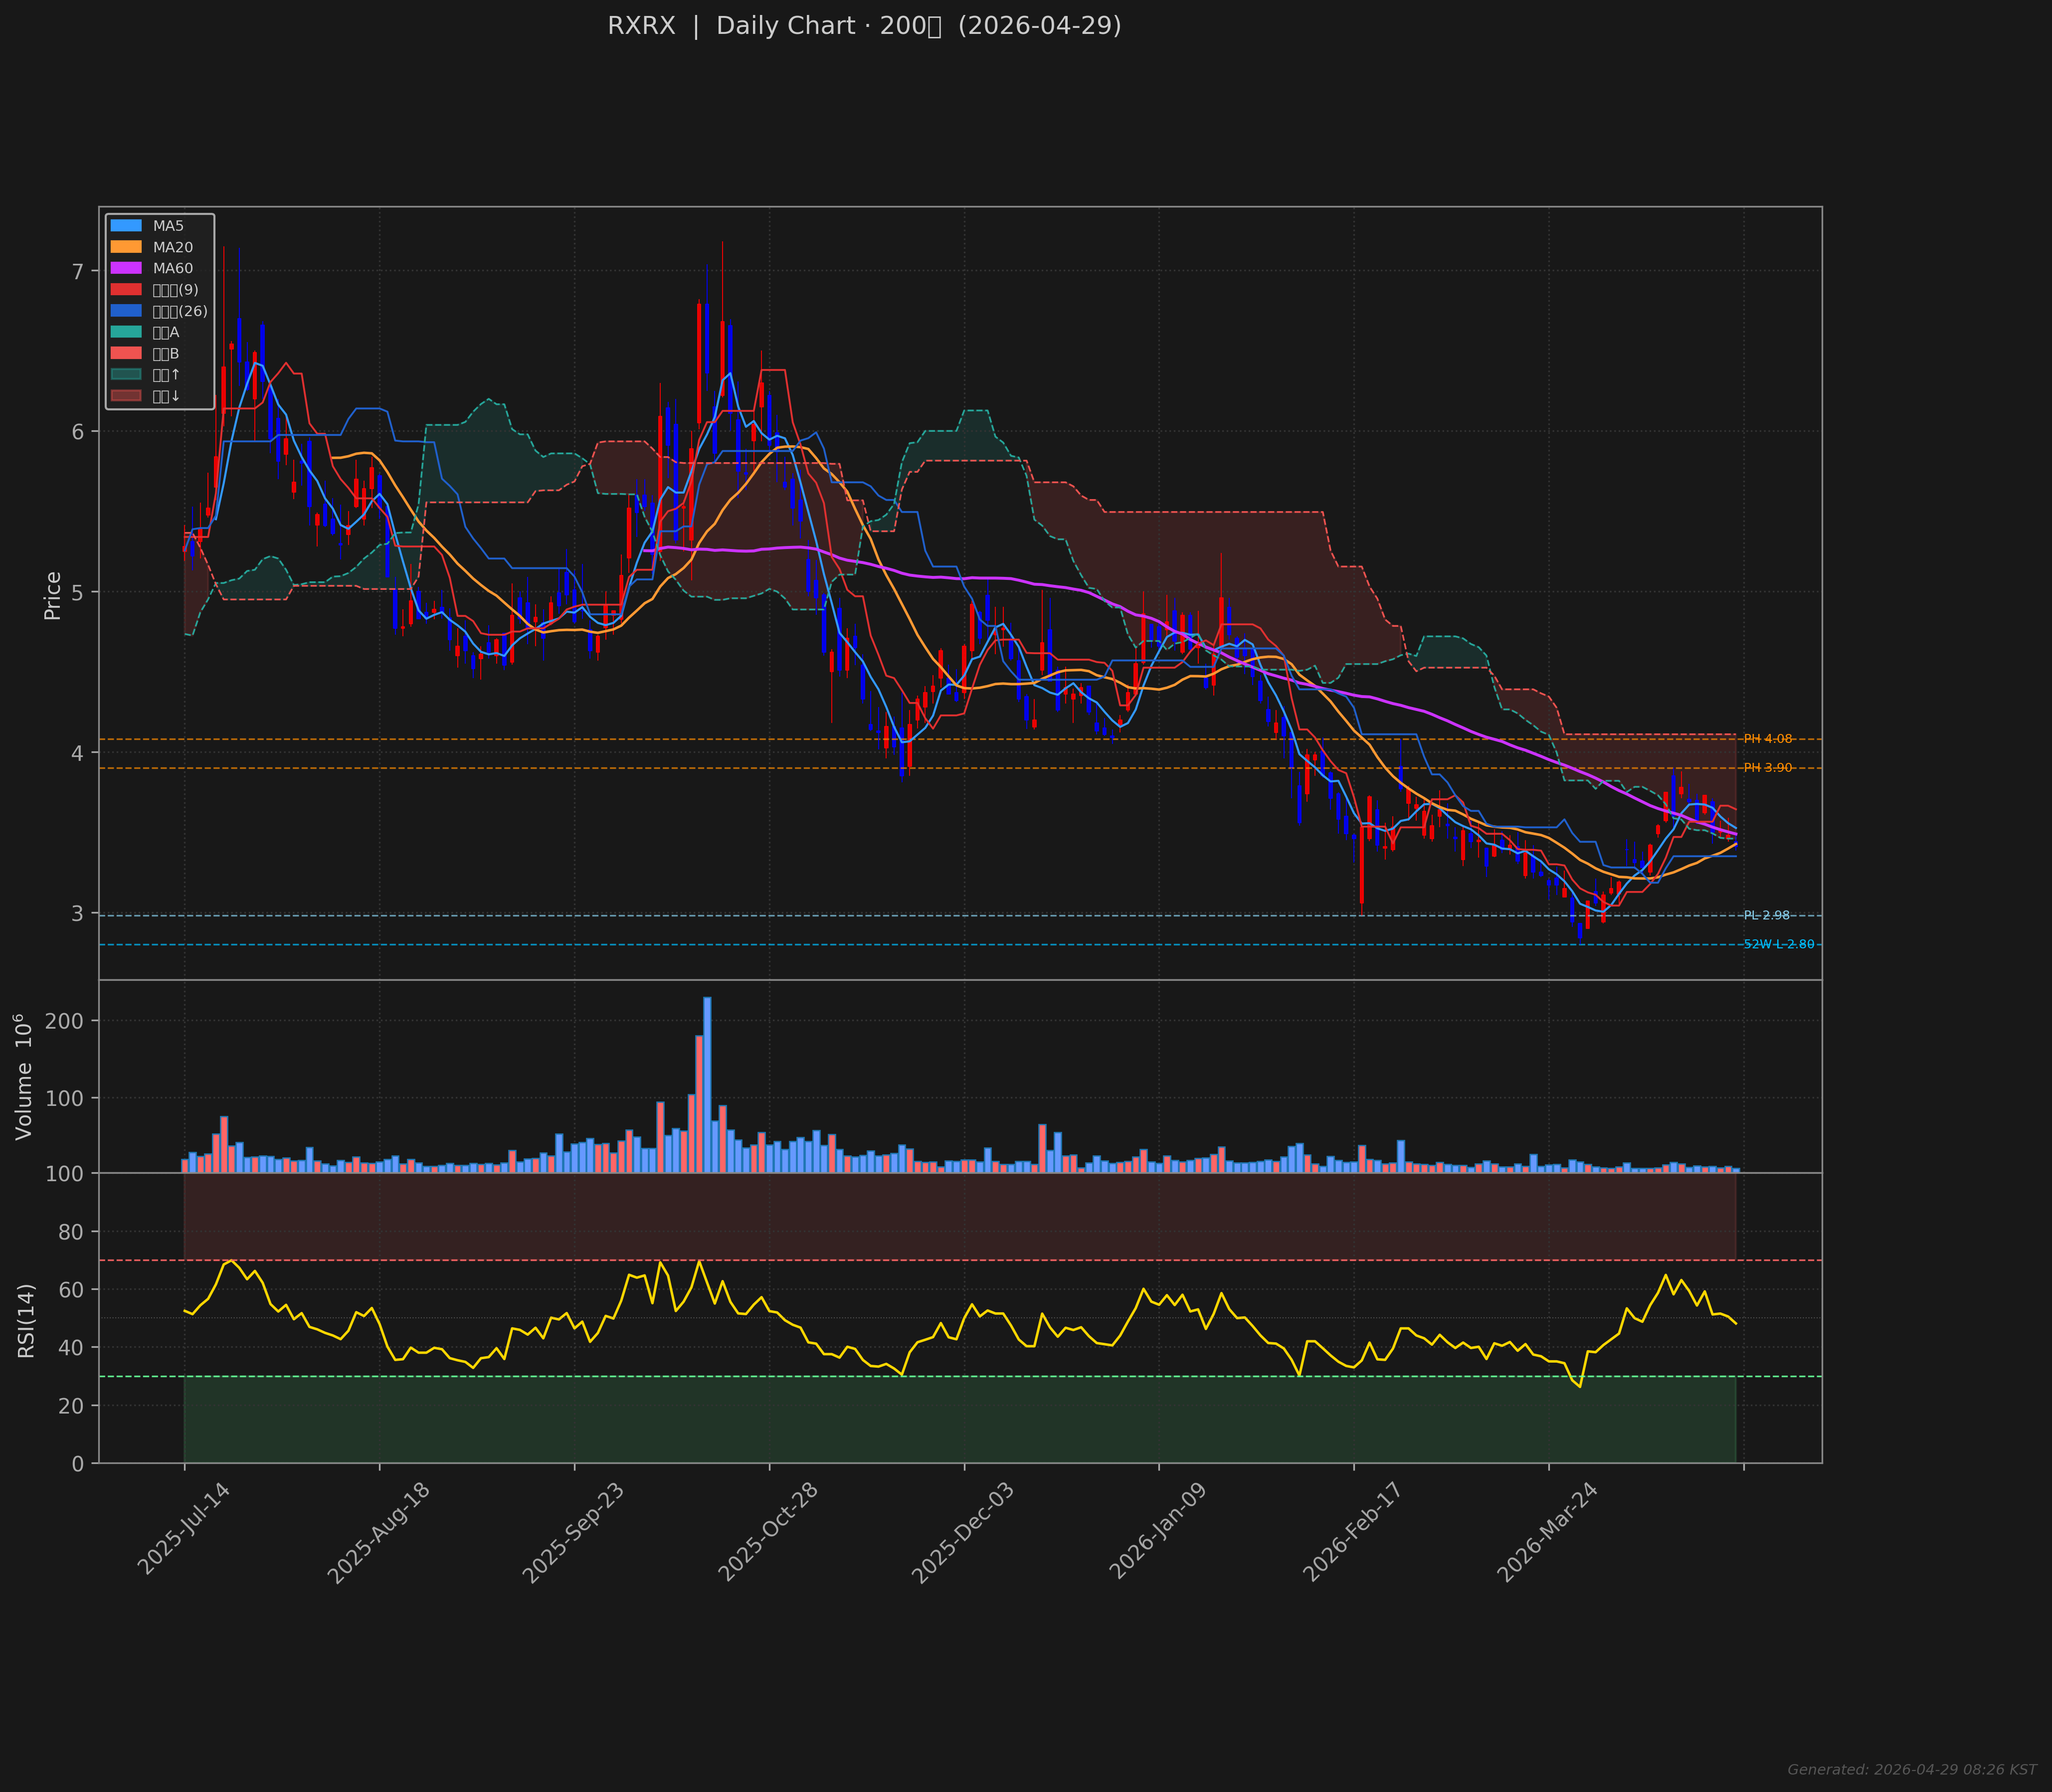Click the PH 3.90 level label
2052x1792 pixels.
pos(1767,768)
